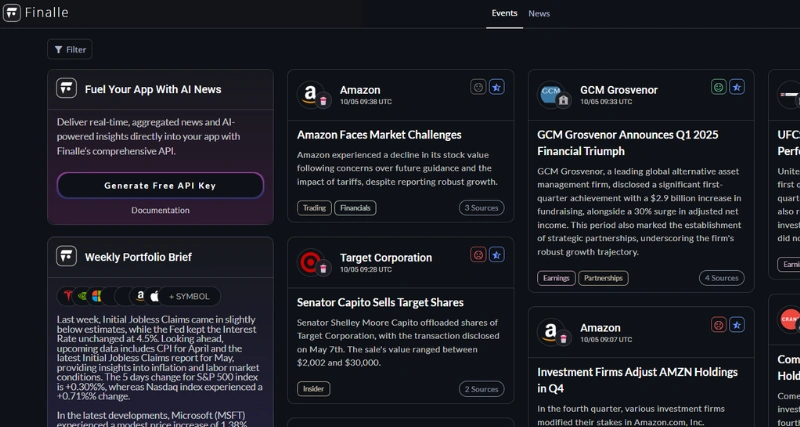800x427 pixels.
Task: Click the green happy sentiment face on GCM card
Action: pos(718,87)
